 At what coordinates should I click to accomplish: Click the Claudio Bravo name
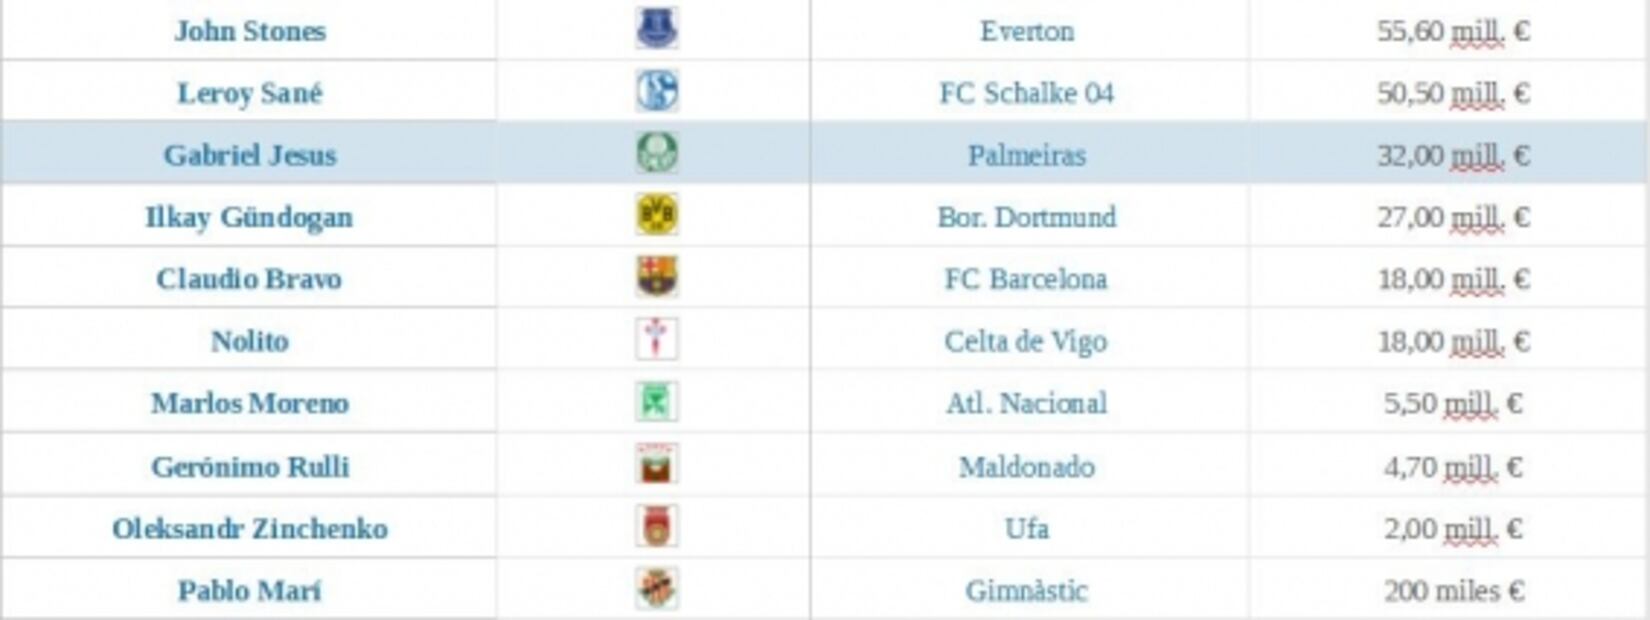point(250,279)
